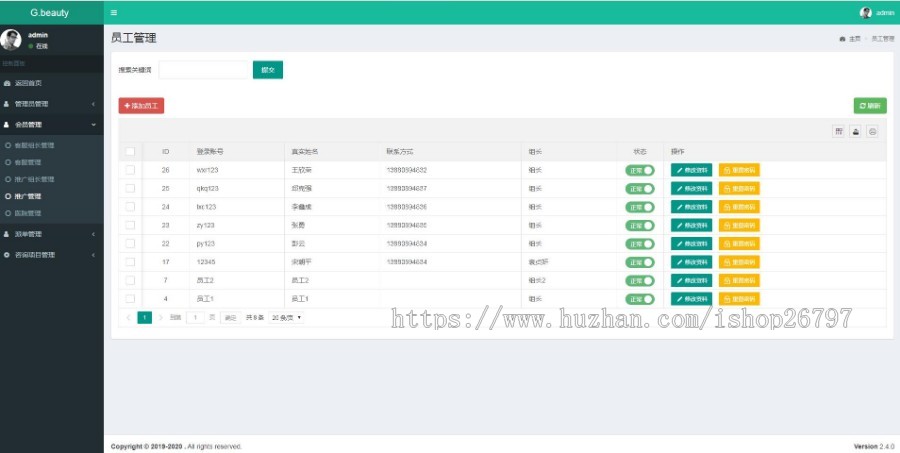900x453 pixels.
Task: Click the home icon in breadcrumb
Action: [x=842, y=39]
